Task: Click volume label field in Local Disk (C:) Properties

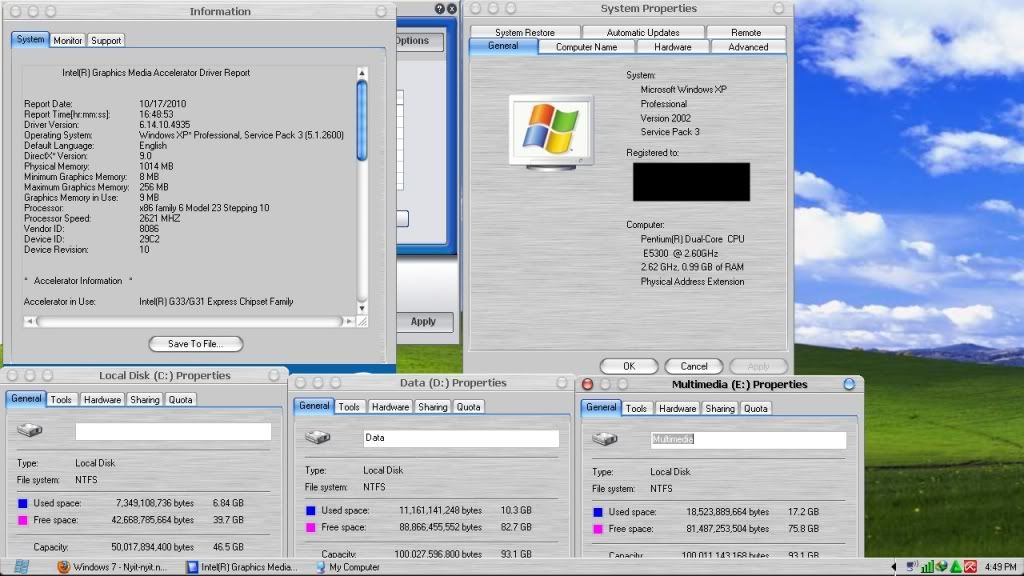Action: point(173,431)
